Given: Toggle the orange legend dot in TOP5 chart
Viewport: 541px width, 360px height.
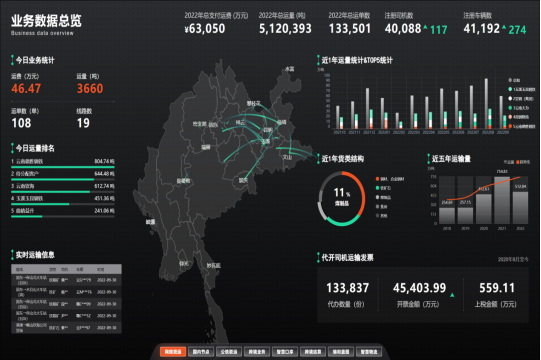Looking at the screenshot, I should tap(510, 126).
